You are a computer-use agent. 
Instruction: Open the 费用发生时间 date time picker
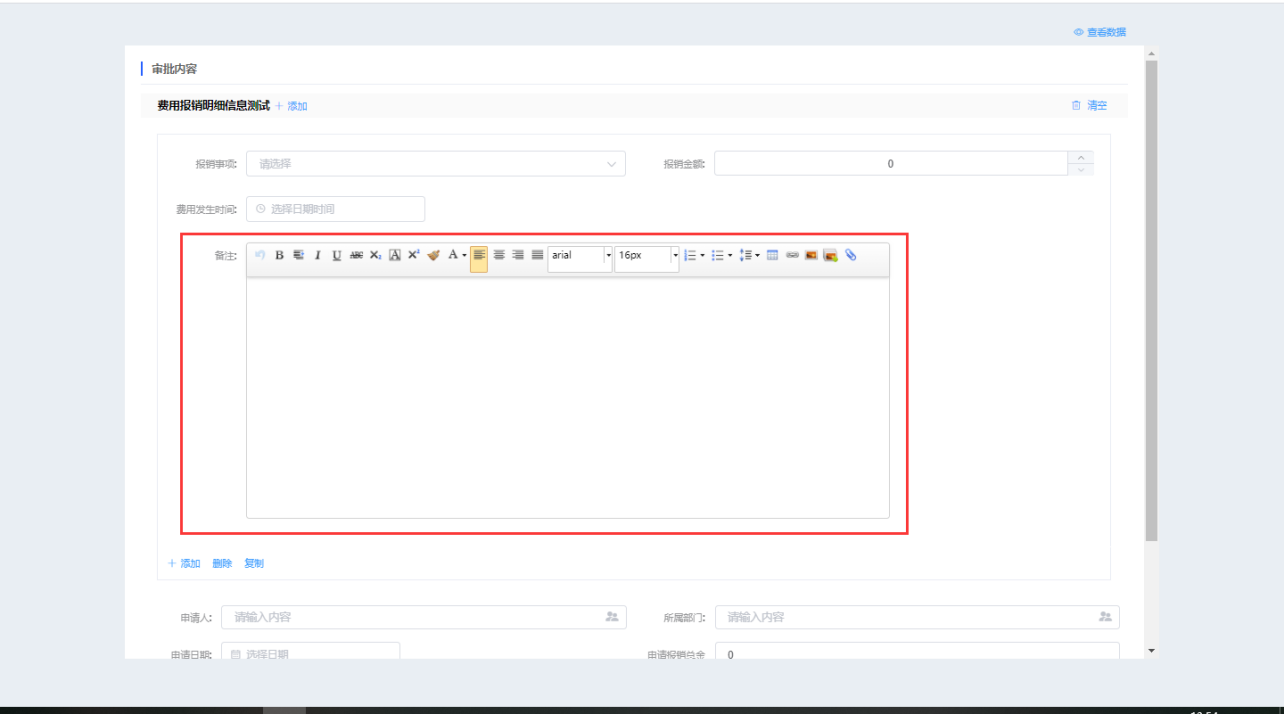tap(335, 209)
